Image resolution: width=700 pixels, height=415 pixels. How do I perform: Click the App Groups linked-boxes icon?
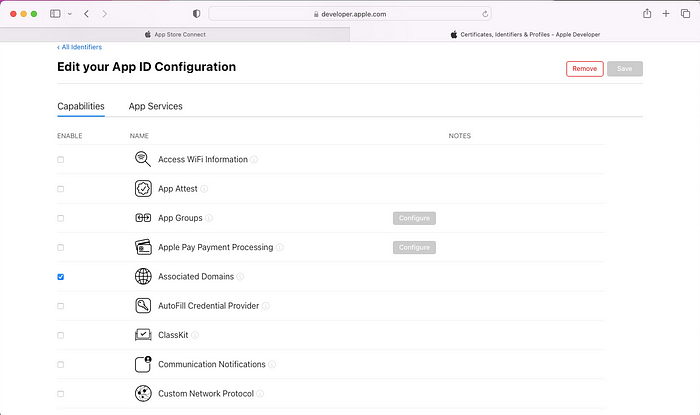(x=143, y=218)
